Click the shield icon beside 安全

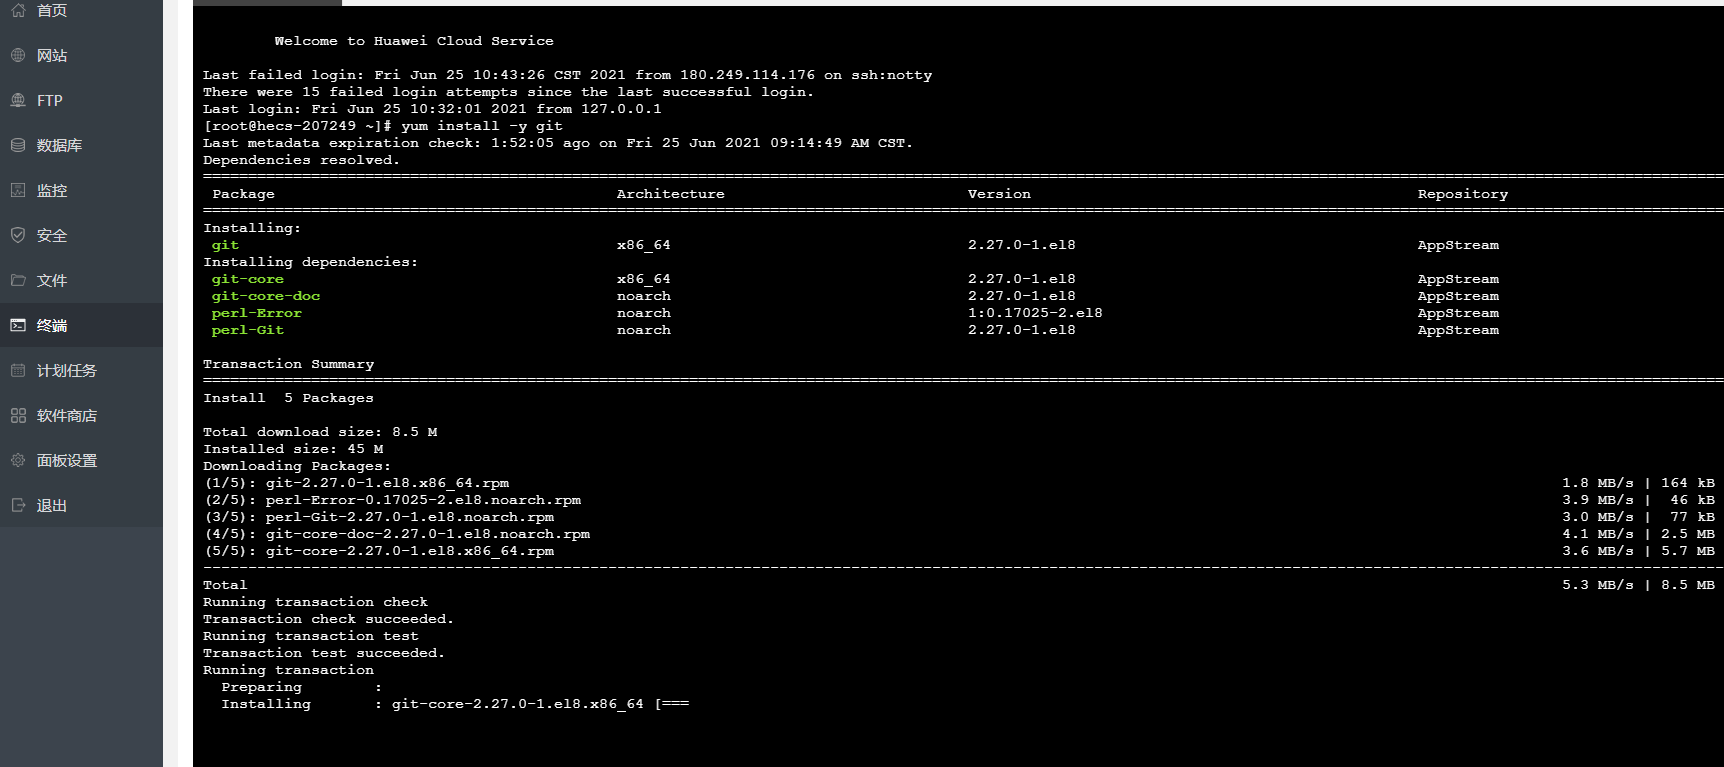18,235
